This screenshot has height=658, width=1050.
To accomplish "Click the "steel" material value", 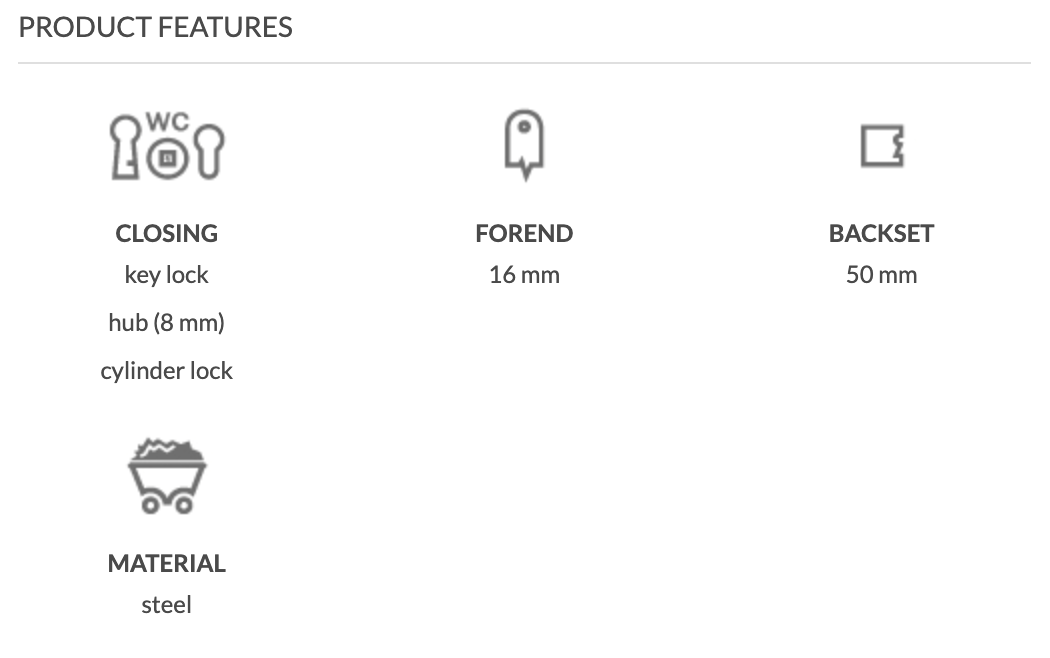I will (167, 605).
